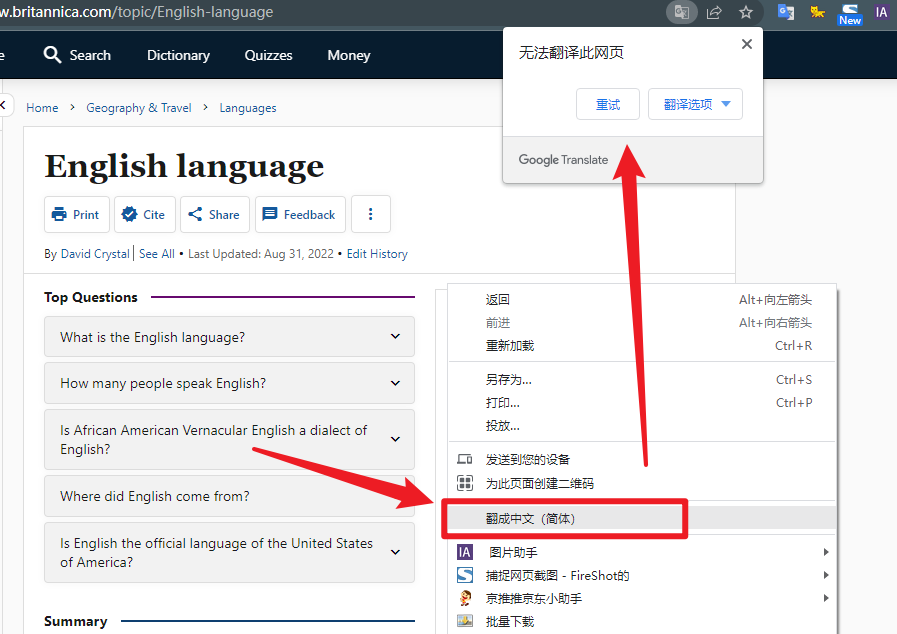
Task: Click the bookmark star icon
Action: pyautogui.click(x=746, y=12)
